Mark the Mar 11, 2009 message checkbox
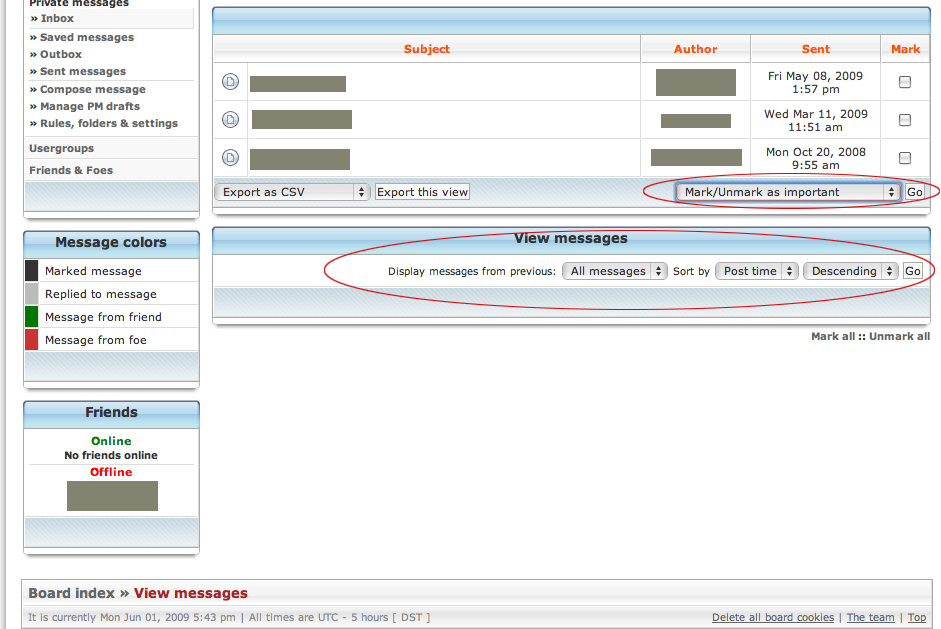 tap(905, 120)
